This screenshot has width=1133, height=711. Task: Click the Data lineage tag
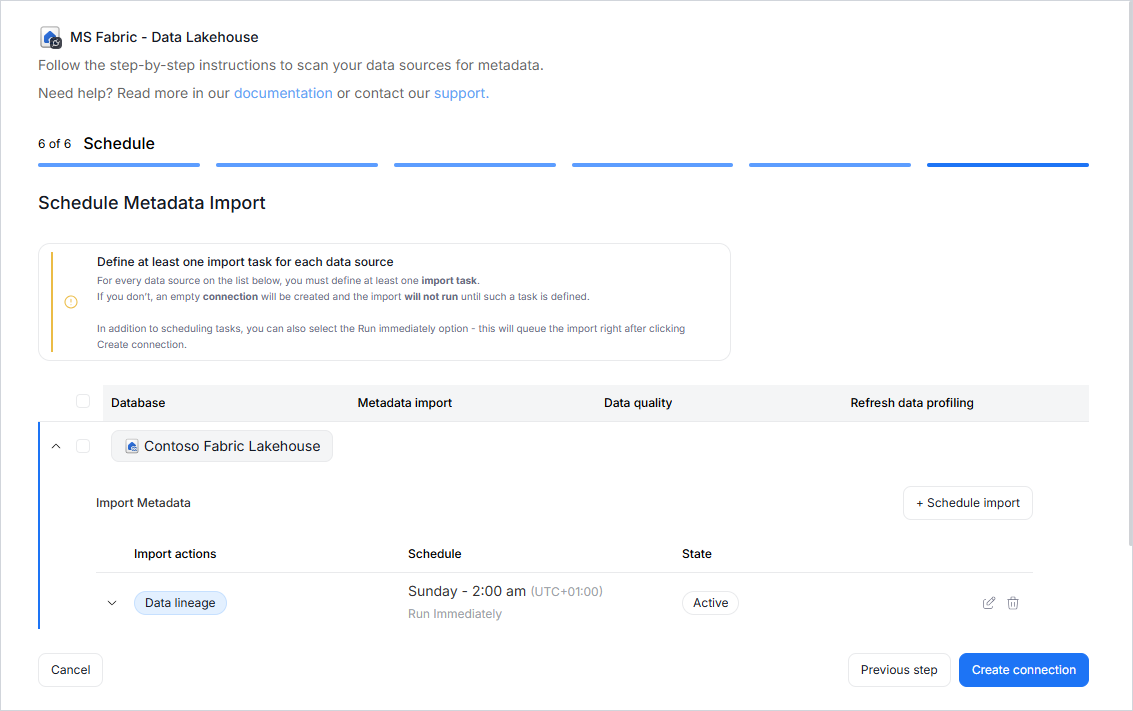pos(180,603)
